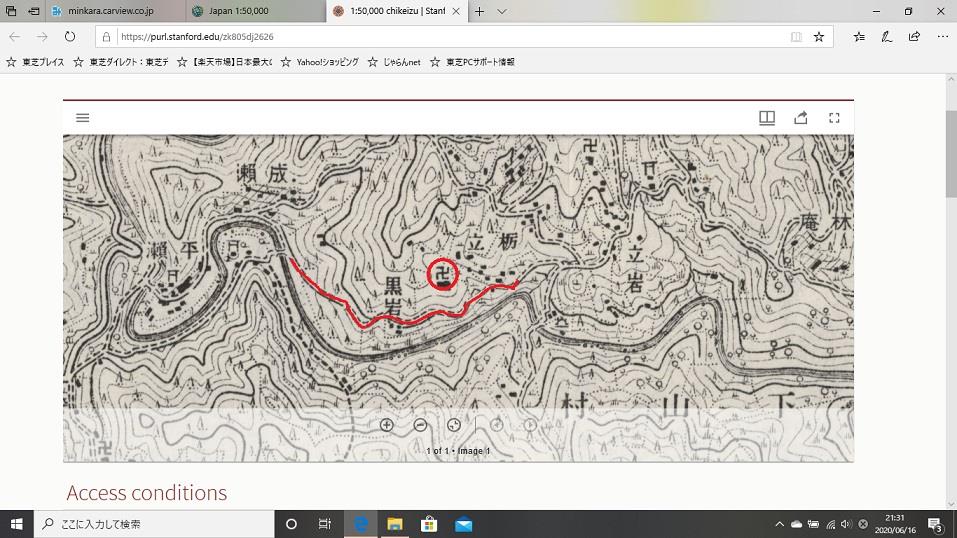Open the add notes pen tool
Viewport: 957px width, 538px height.
886,37
